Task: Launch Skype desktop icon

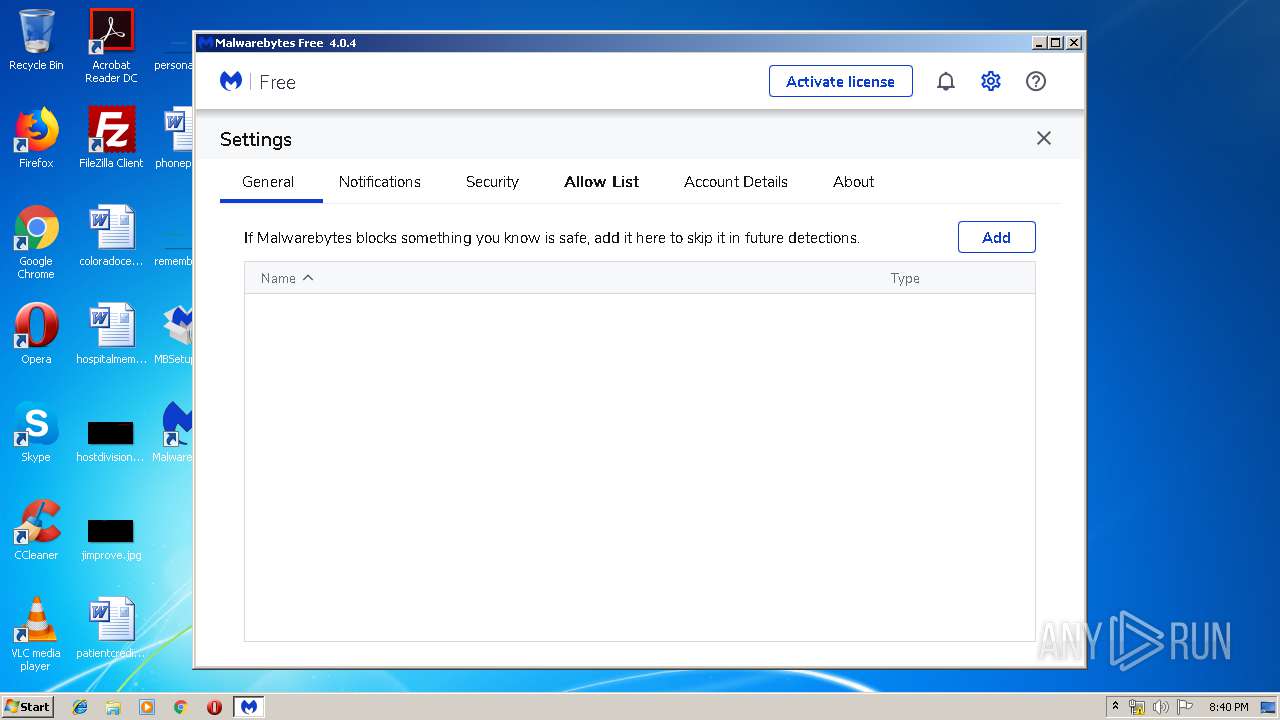Action: [36, 432]
